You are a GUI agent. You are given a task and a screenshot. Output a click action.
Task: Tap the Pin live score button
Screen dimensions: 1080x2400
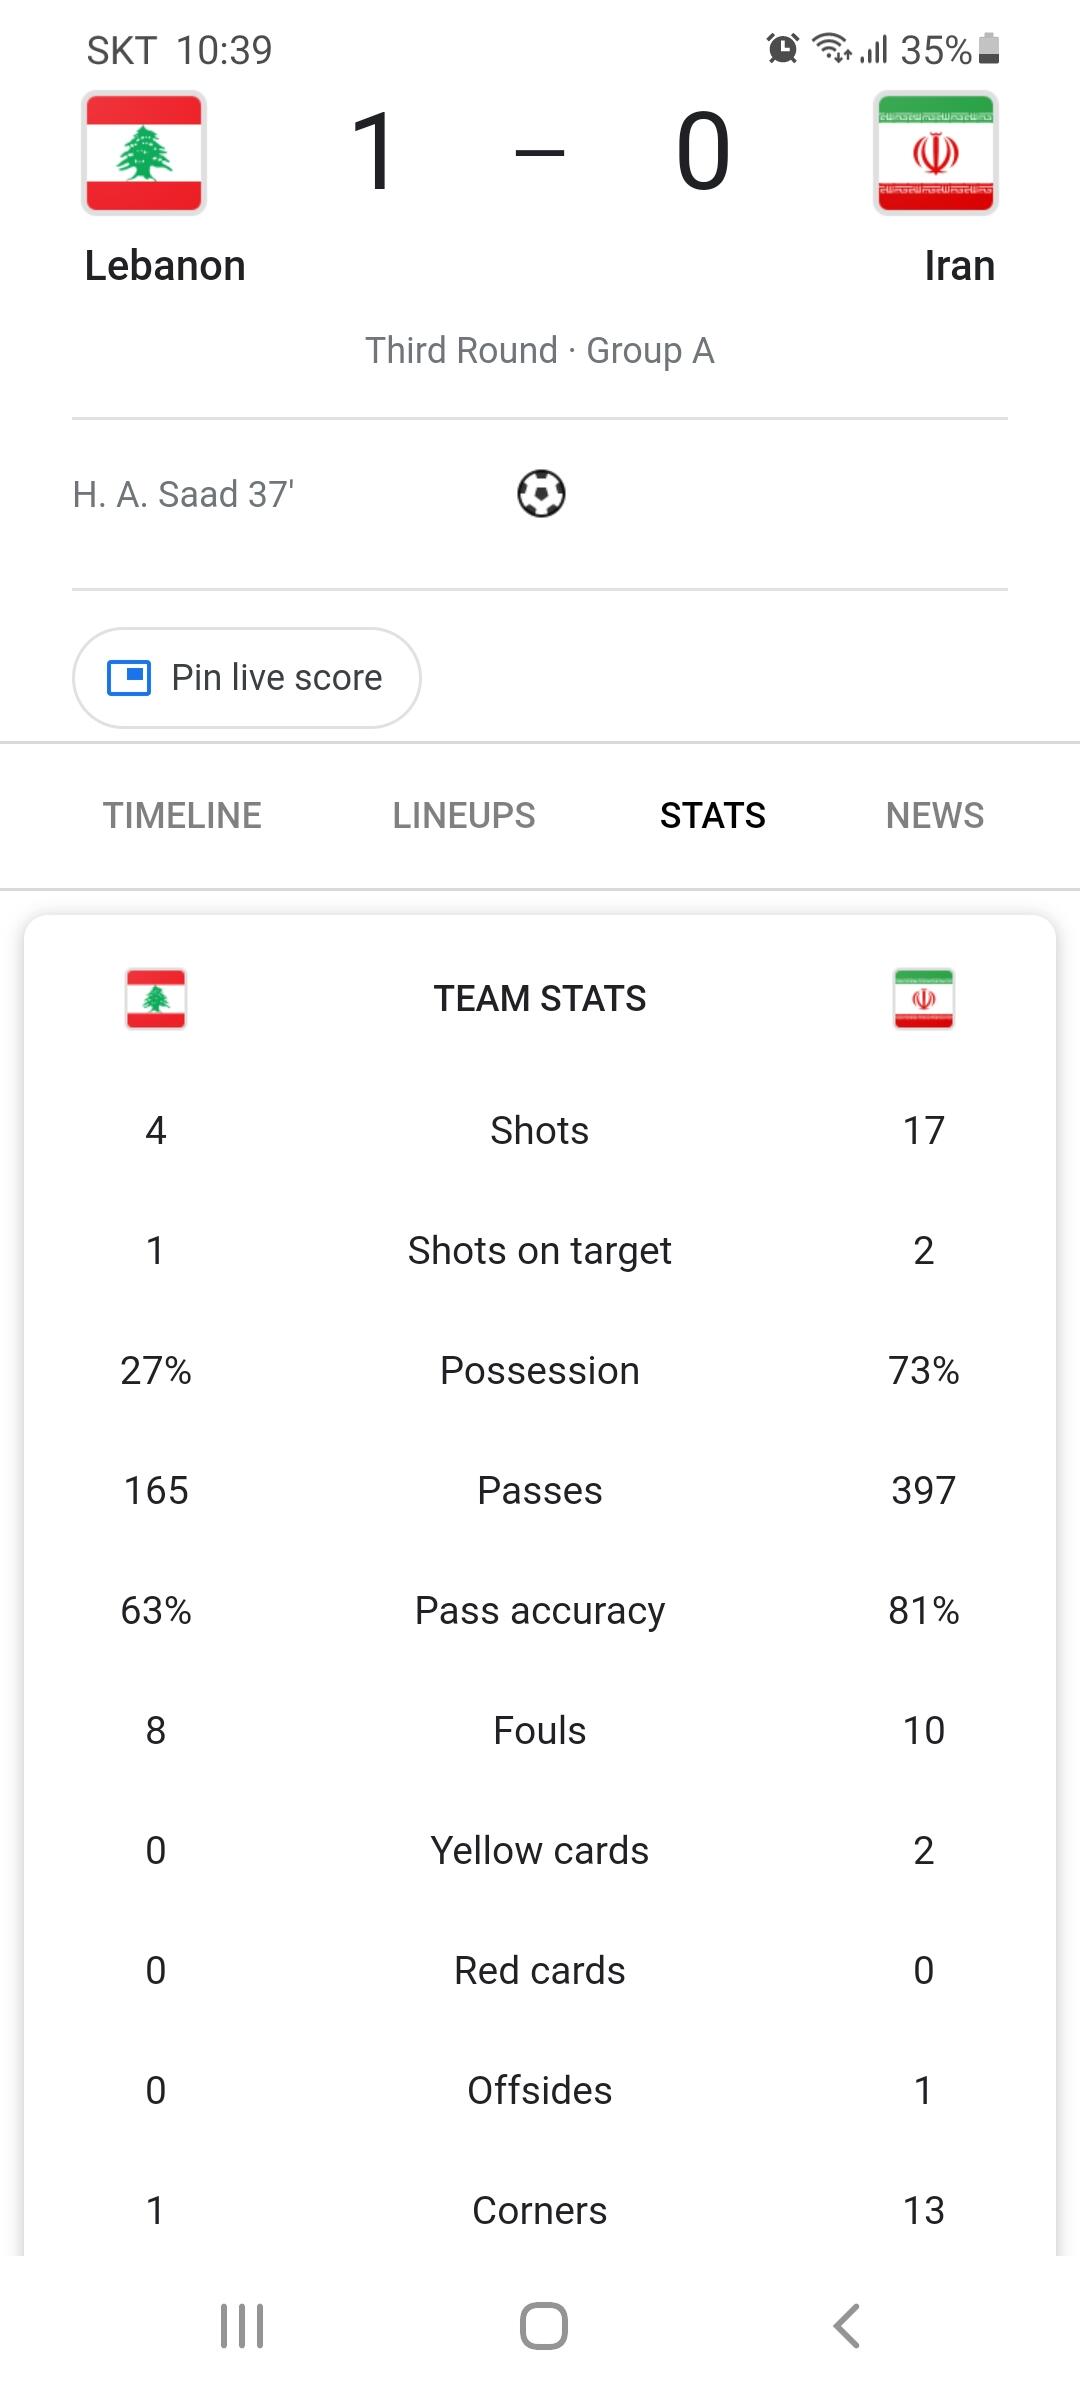pyautogui.click(x=247, y=678)
